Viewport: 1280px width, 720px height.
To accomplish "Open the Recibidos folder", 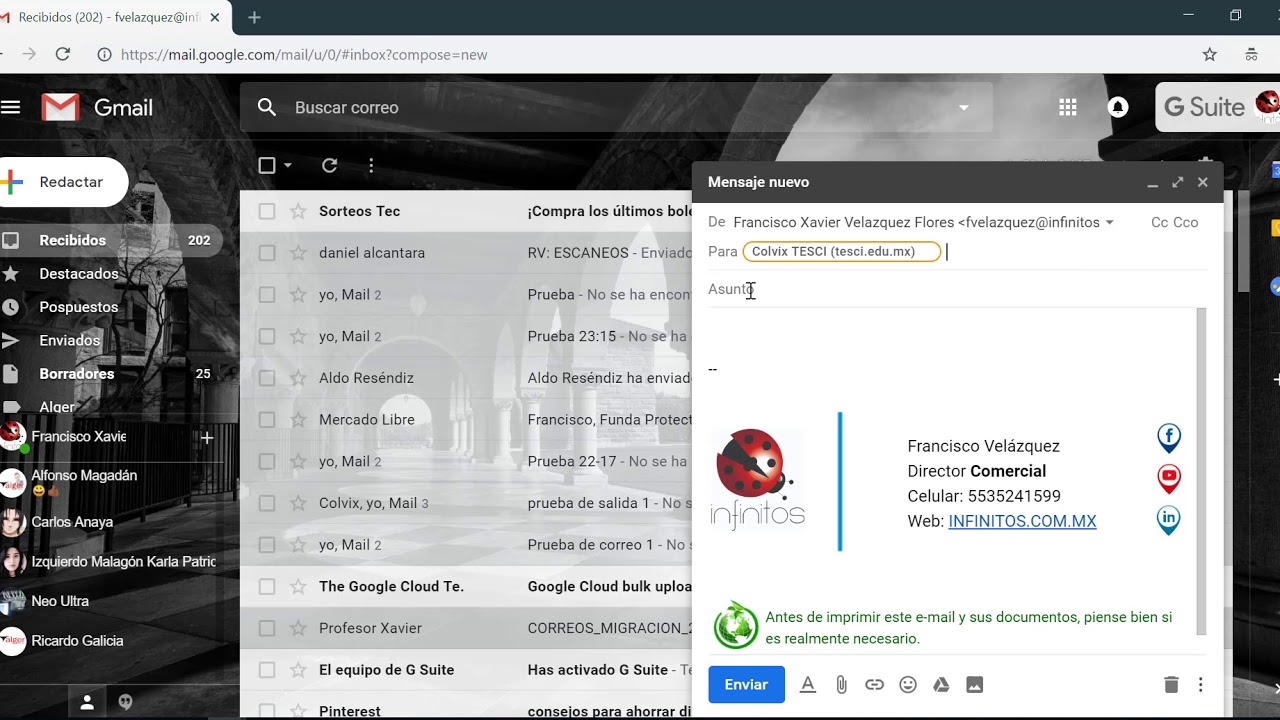I will tap(72, 240).
